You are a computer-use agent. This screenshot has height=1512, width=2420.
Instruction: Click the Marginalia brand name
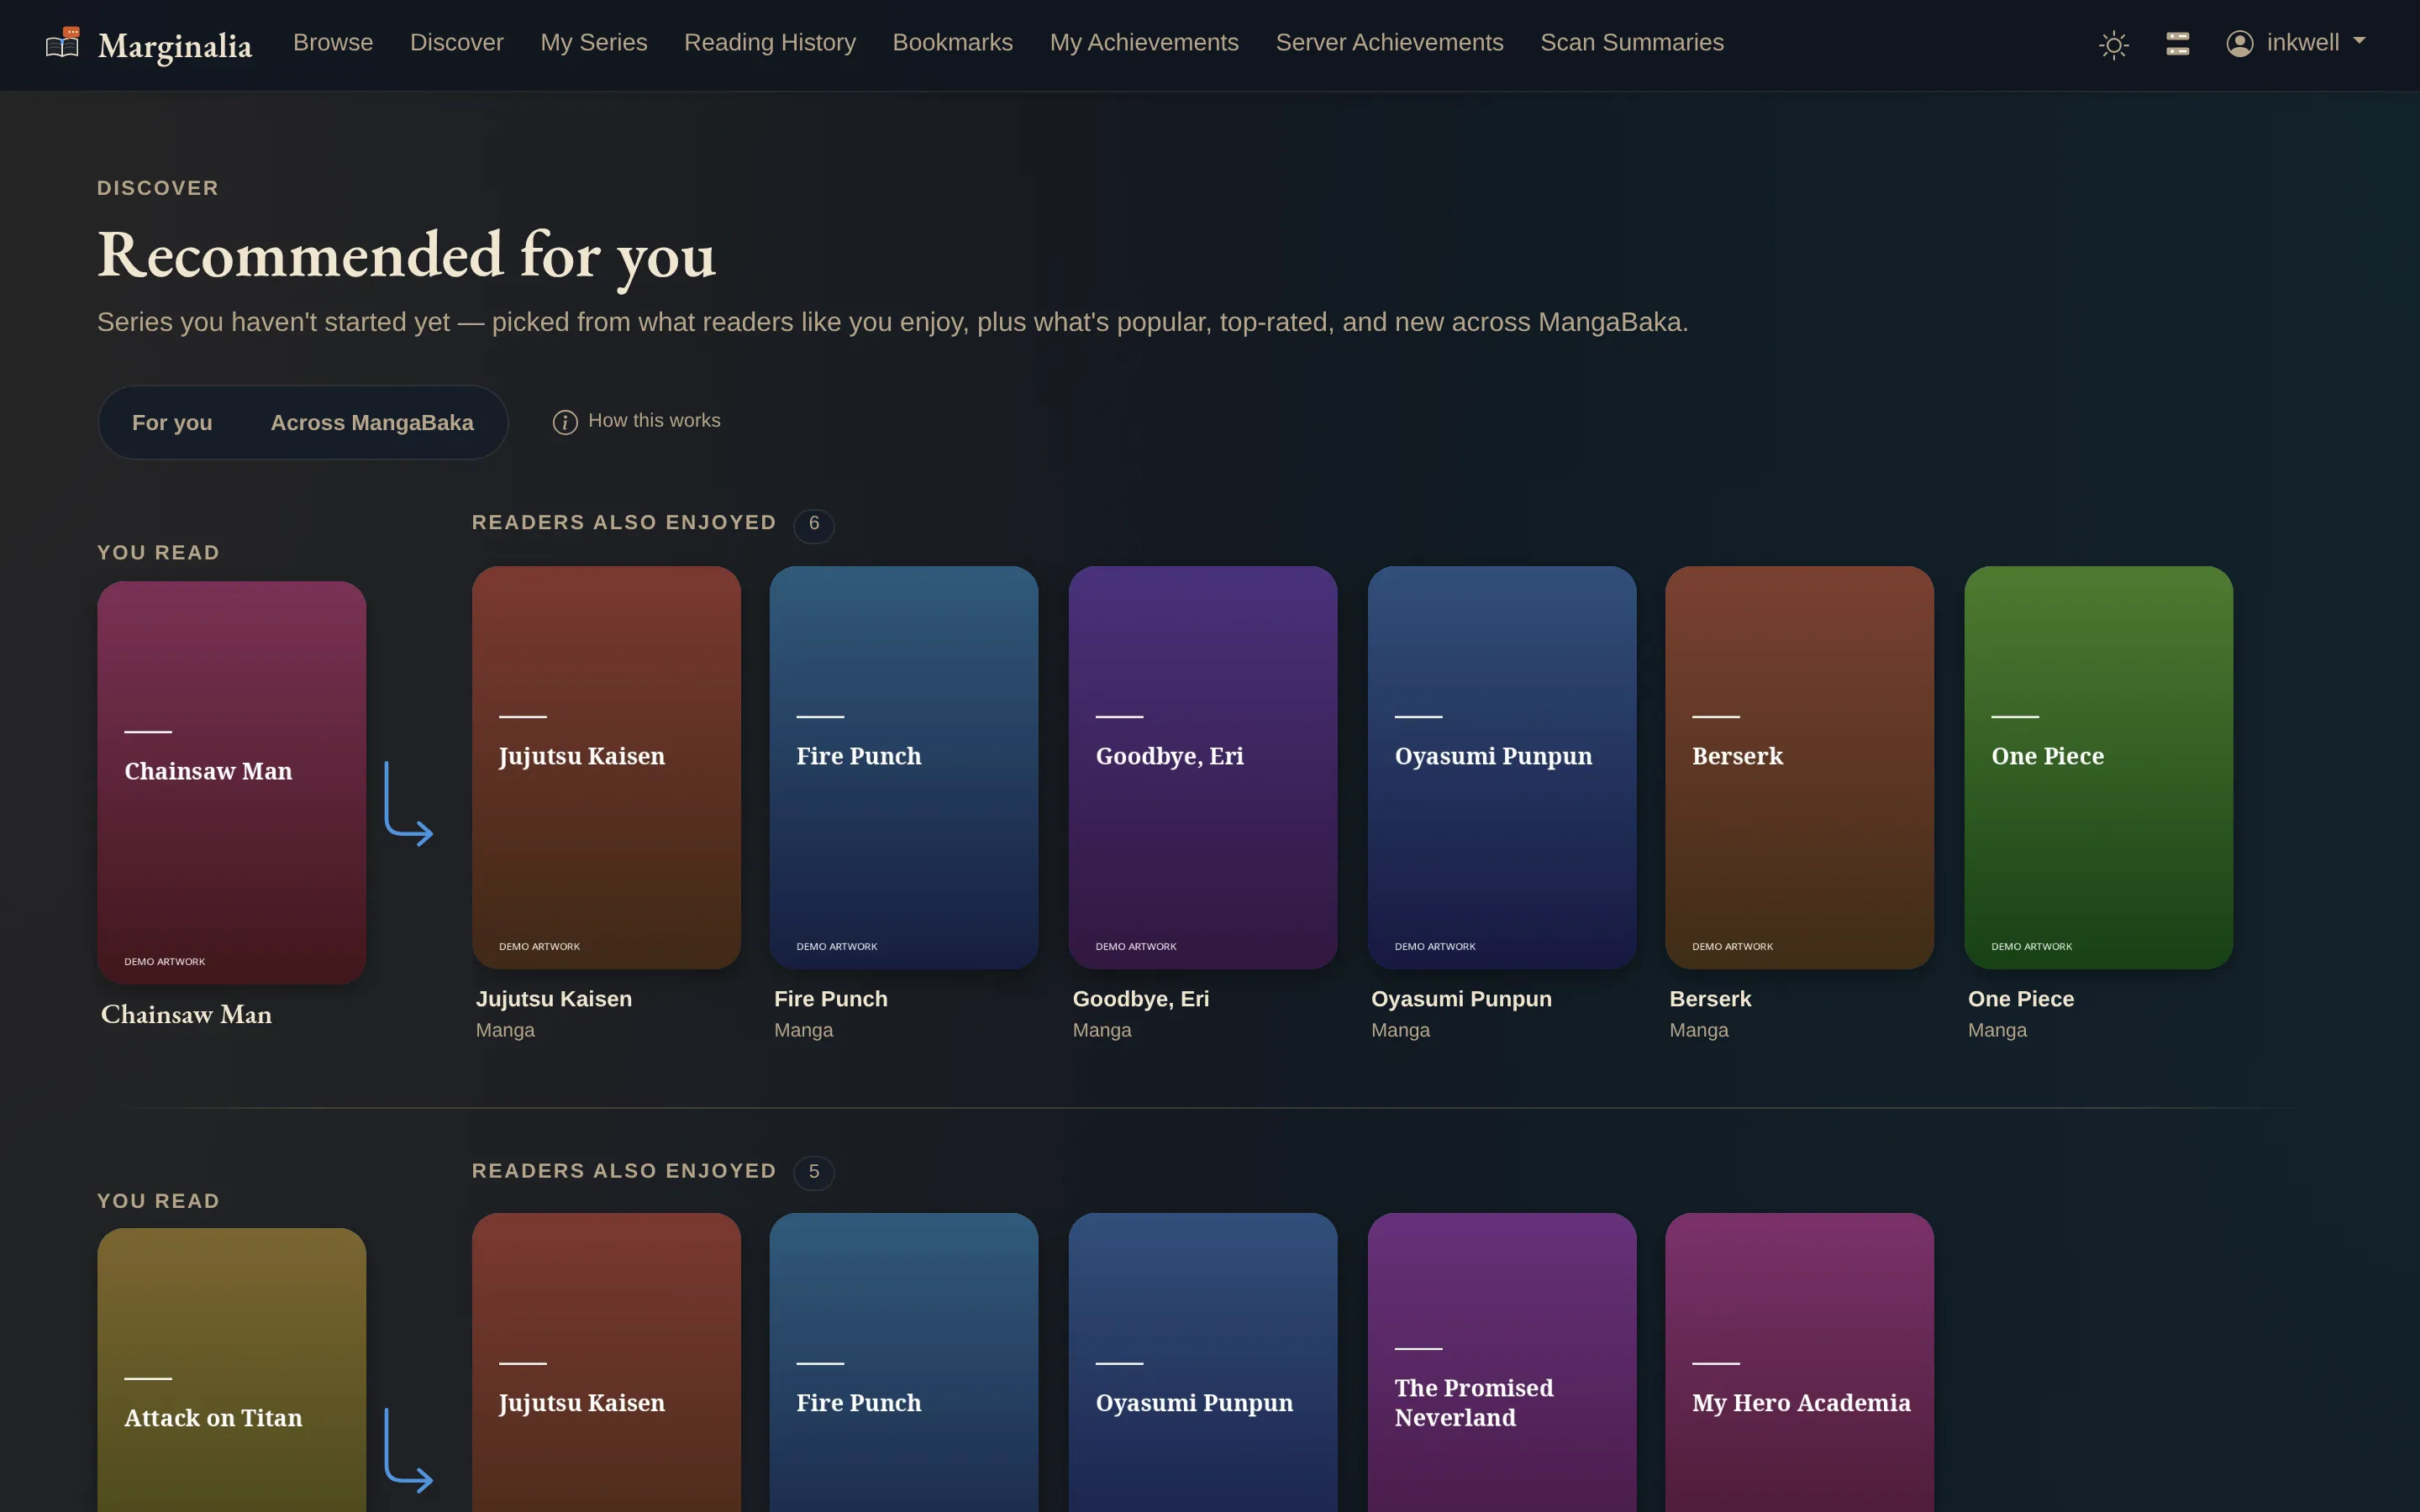[x=175, y=45]
